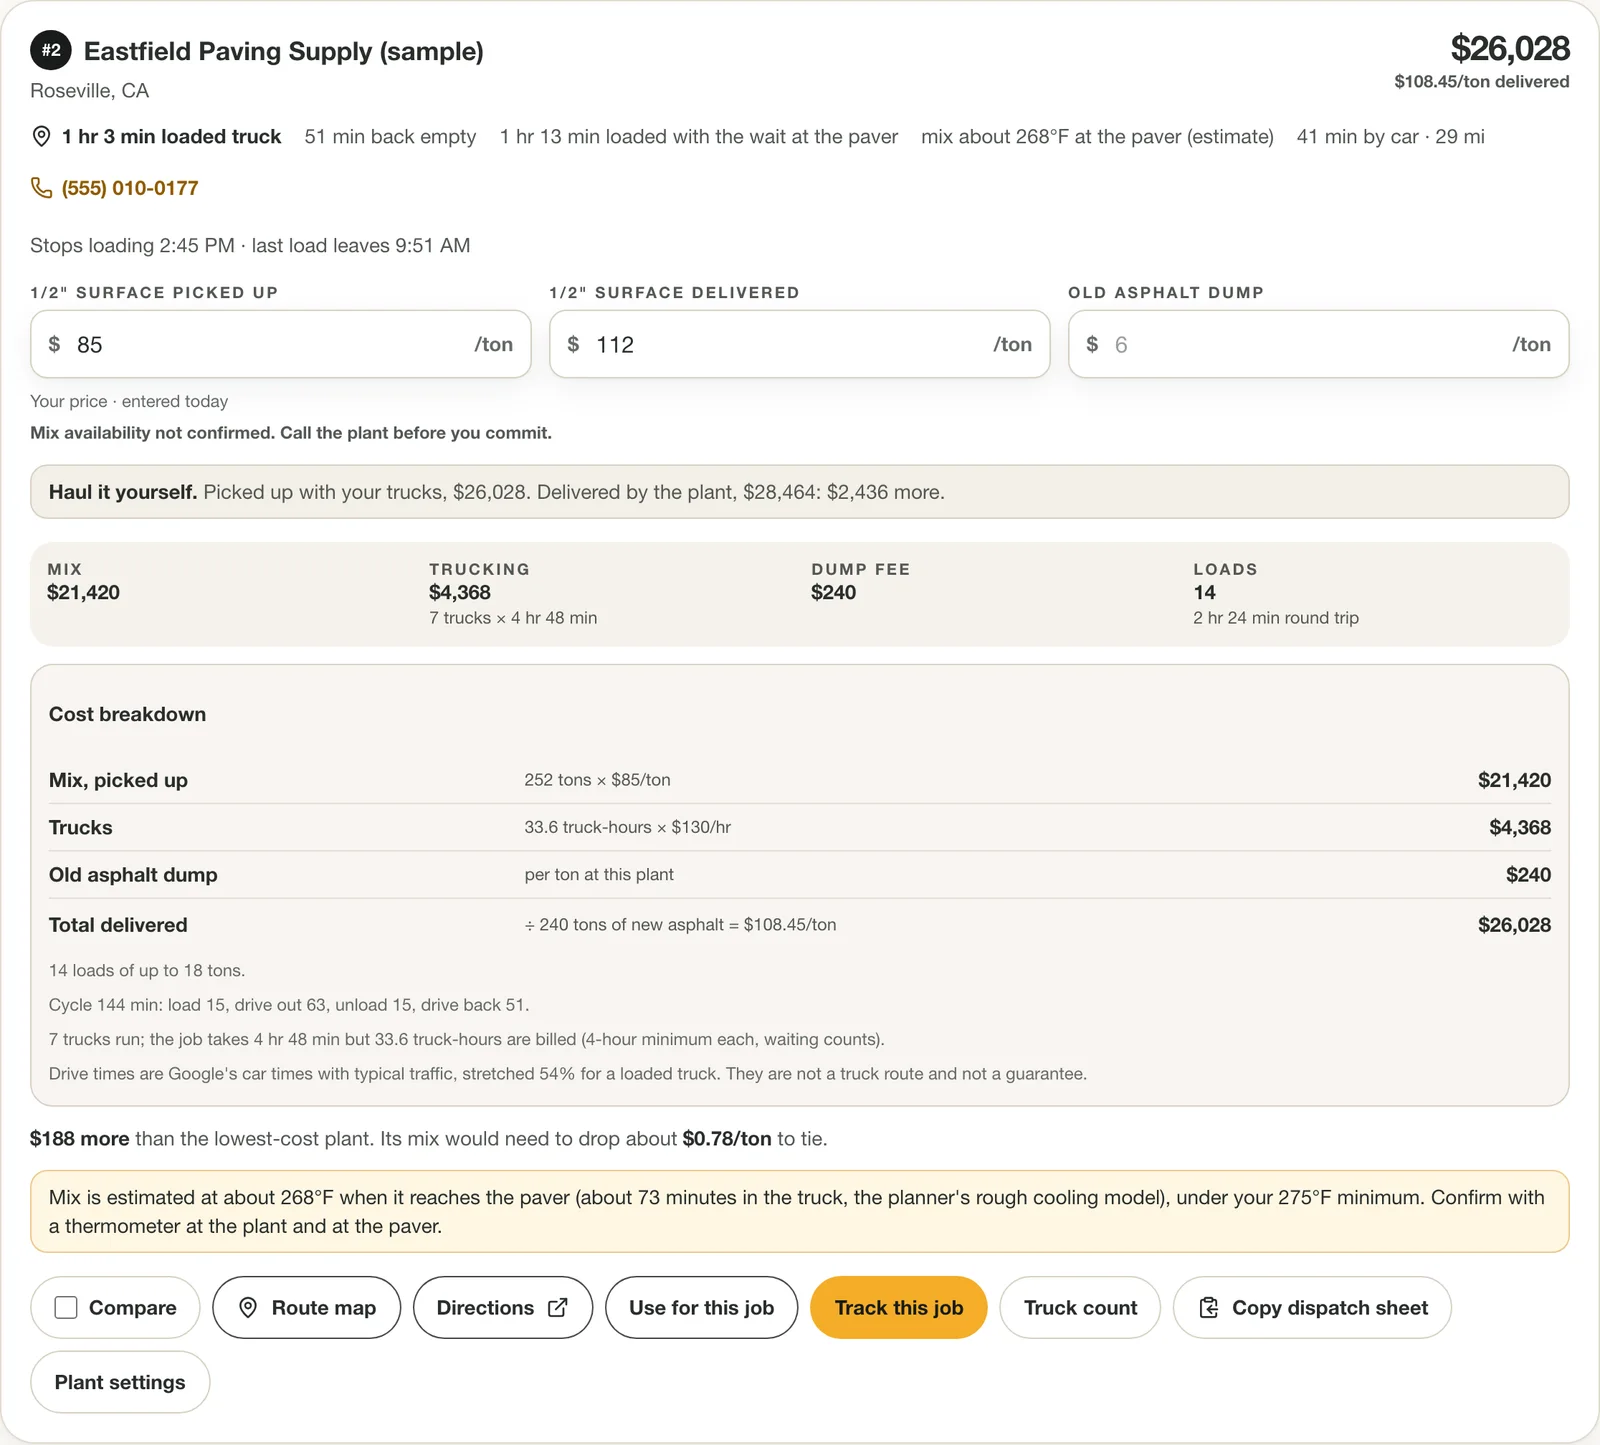Viewport: 1600px width, 1445px height.
Task: Call the plant at (555) 010-0177
Action: click(130, 188)
